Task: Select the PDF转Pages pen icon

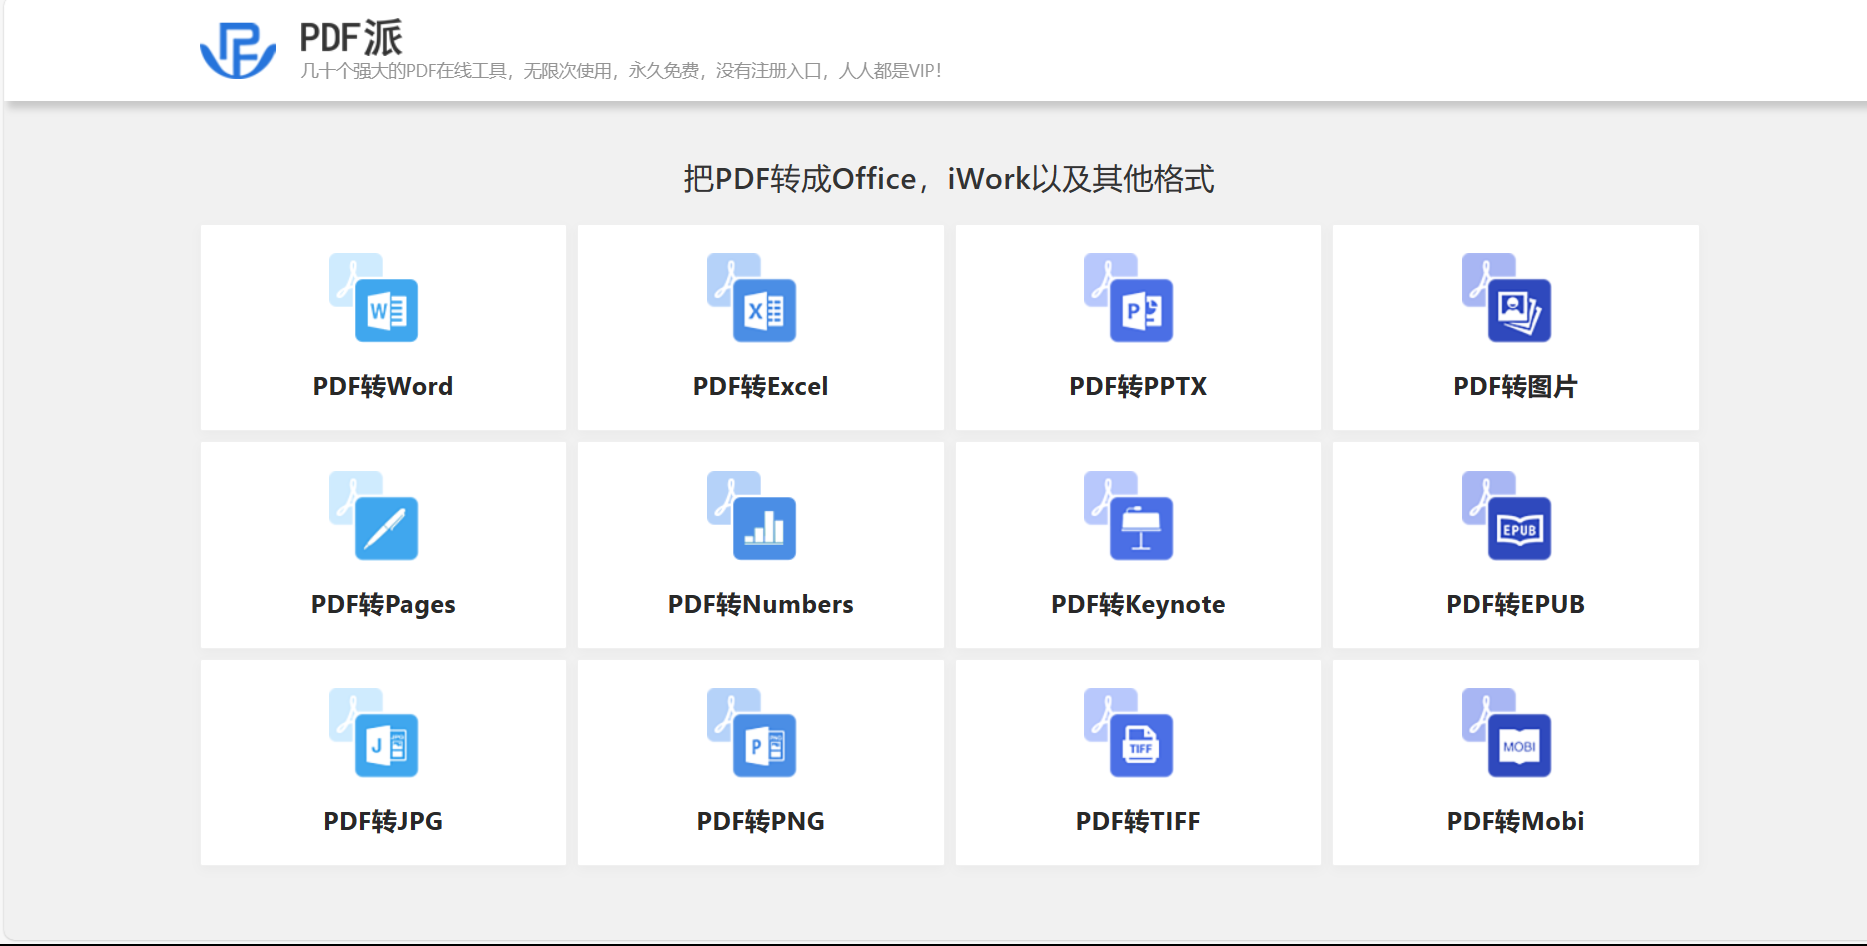Action: [374, 515]
